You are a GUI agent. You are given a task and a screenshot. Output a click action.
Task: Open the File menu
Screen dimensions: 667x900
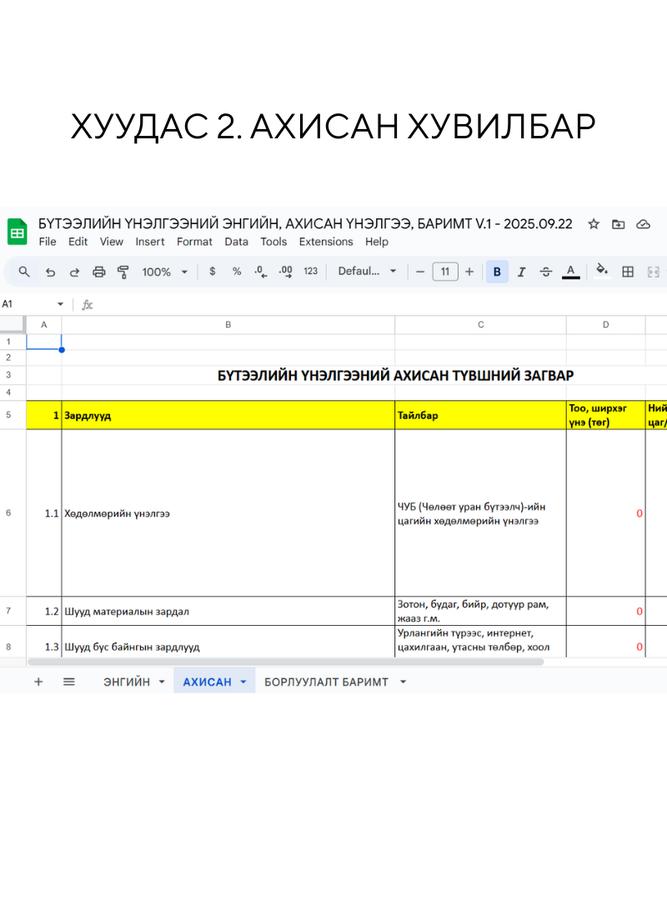pyautogui.click(x=47, y=242)
